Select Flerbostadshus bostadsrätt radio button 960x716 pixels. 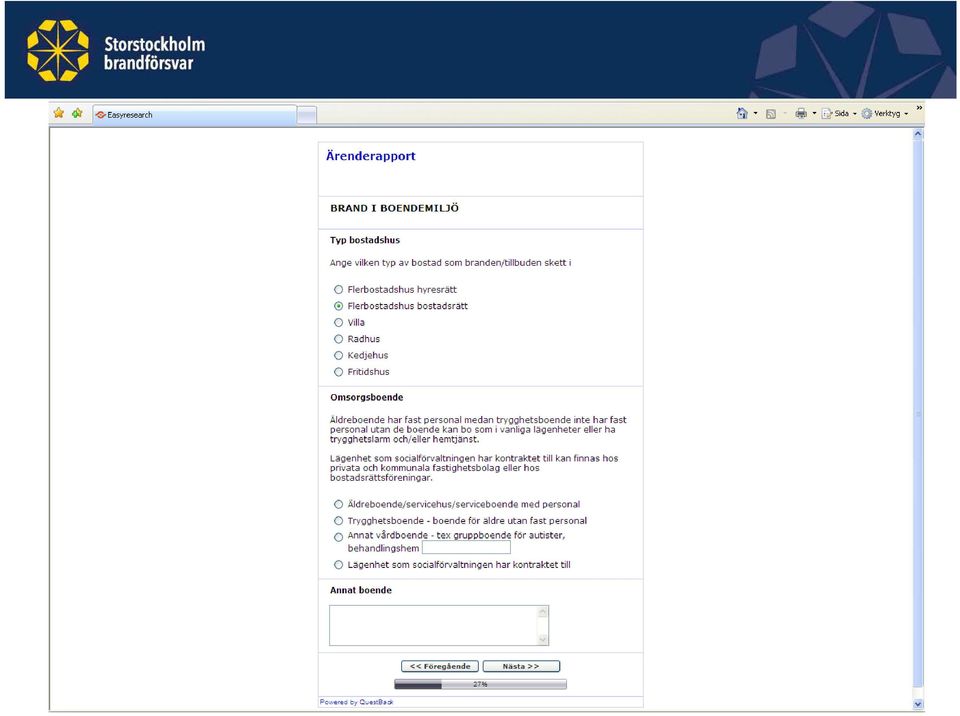[339, 306]
